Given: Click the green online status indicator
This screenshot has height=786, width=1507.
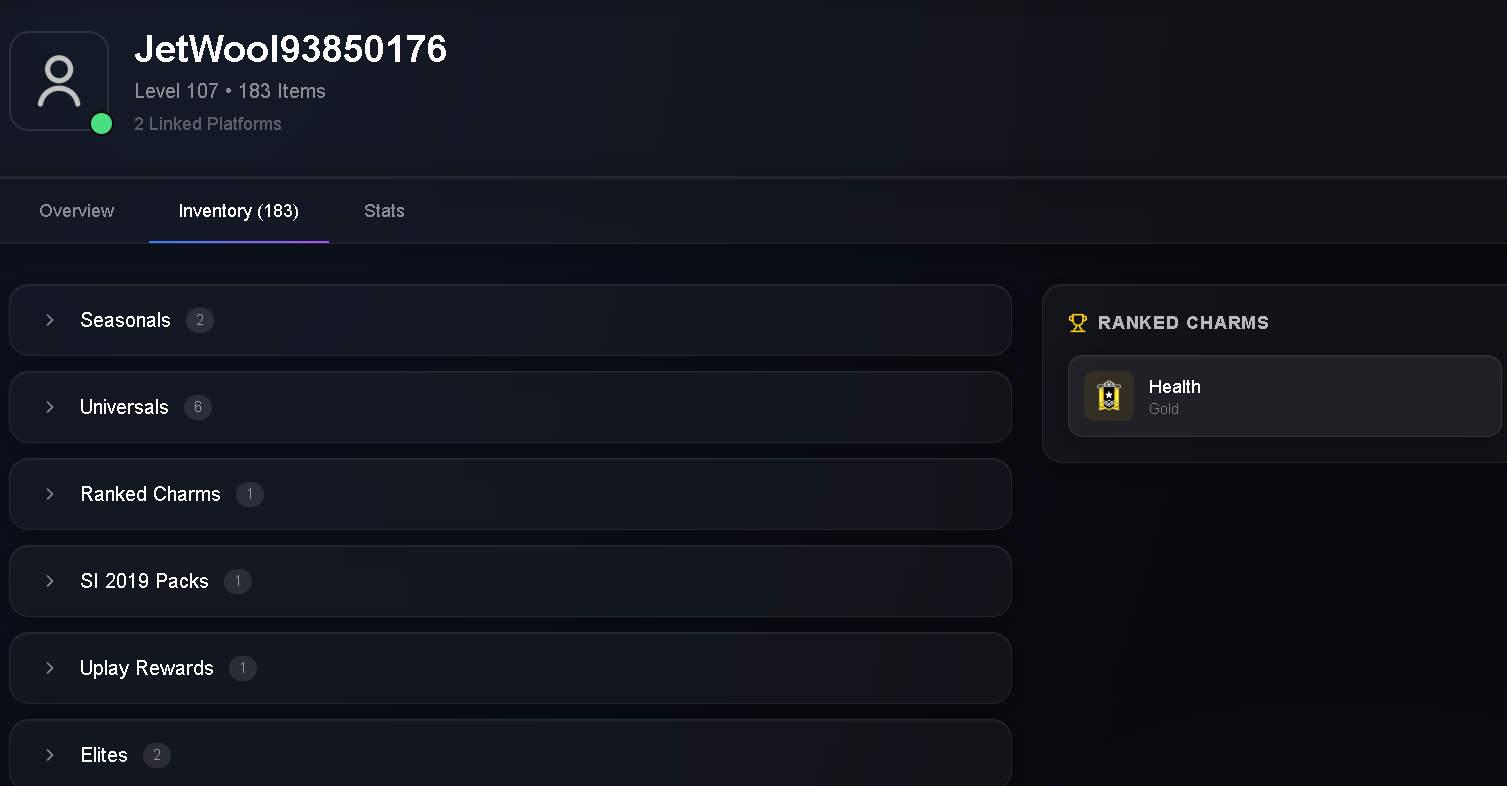Looking at the screenshot, I should (x=101, y=123).
